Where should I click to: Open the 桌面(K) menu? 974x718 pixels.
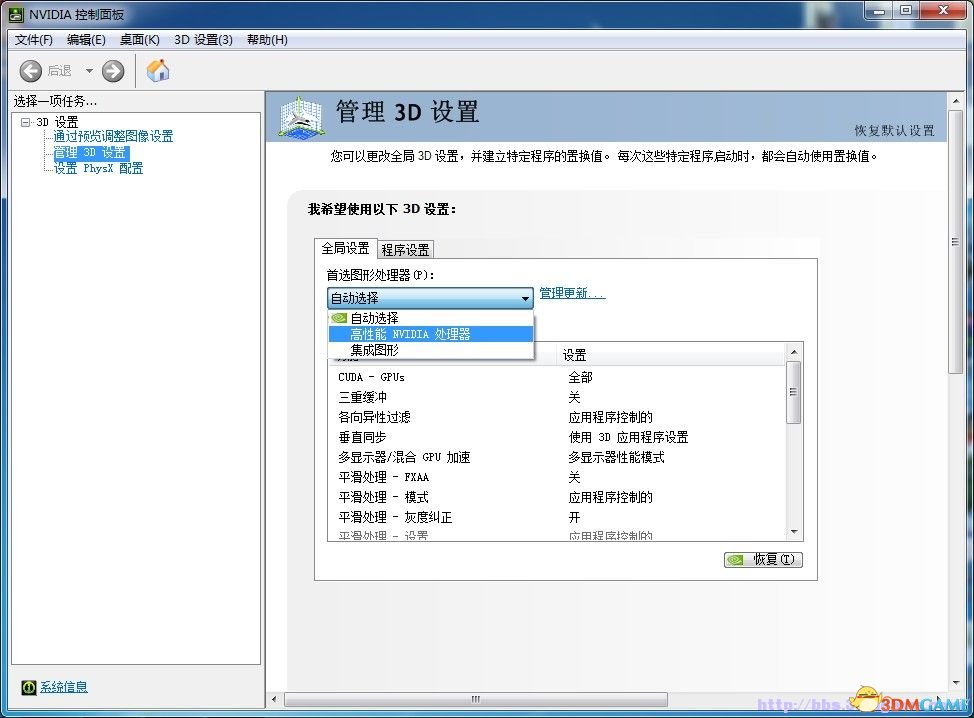(140, 40)
